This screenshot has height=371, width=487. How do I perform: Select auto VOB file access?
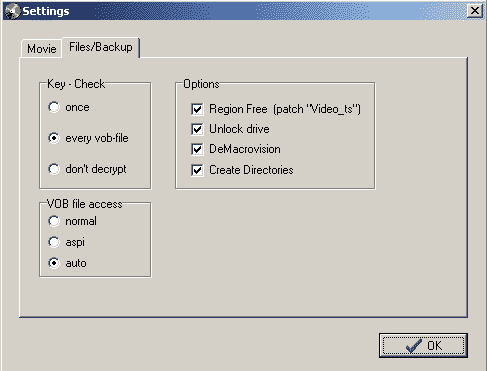[x=54, y=263]
